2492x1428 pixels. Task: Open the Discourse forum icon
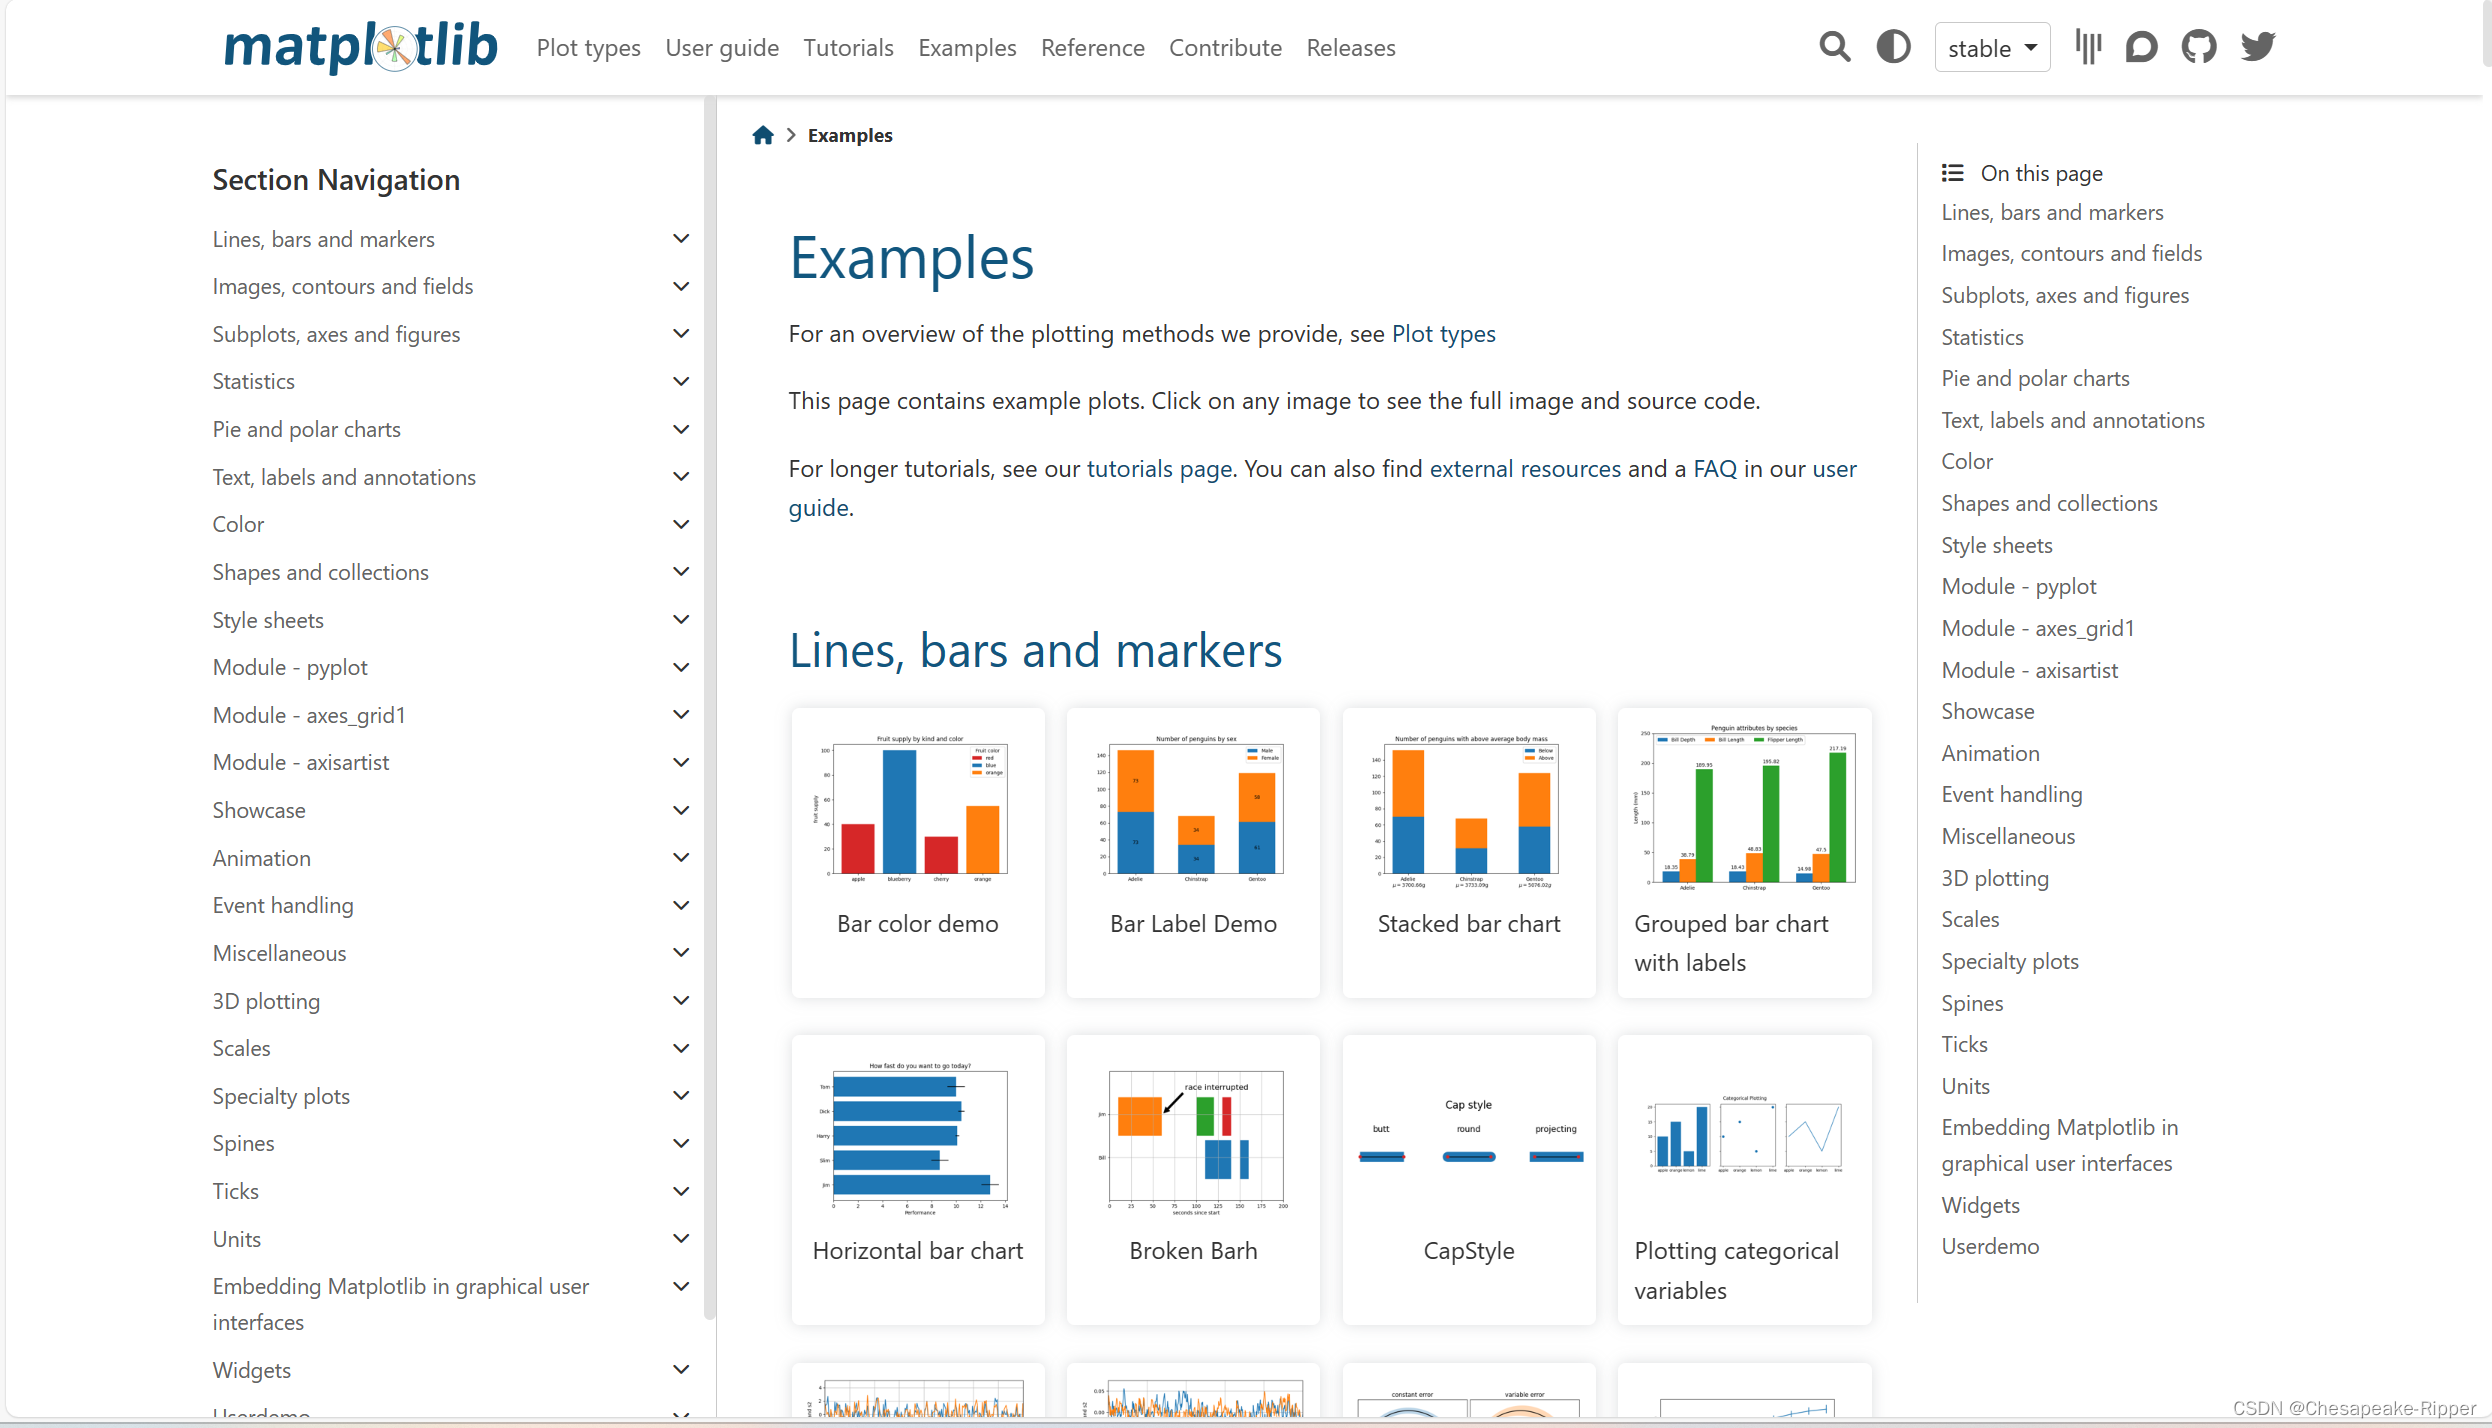tap(2141, 47)
